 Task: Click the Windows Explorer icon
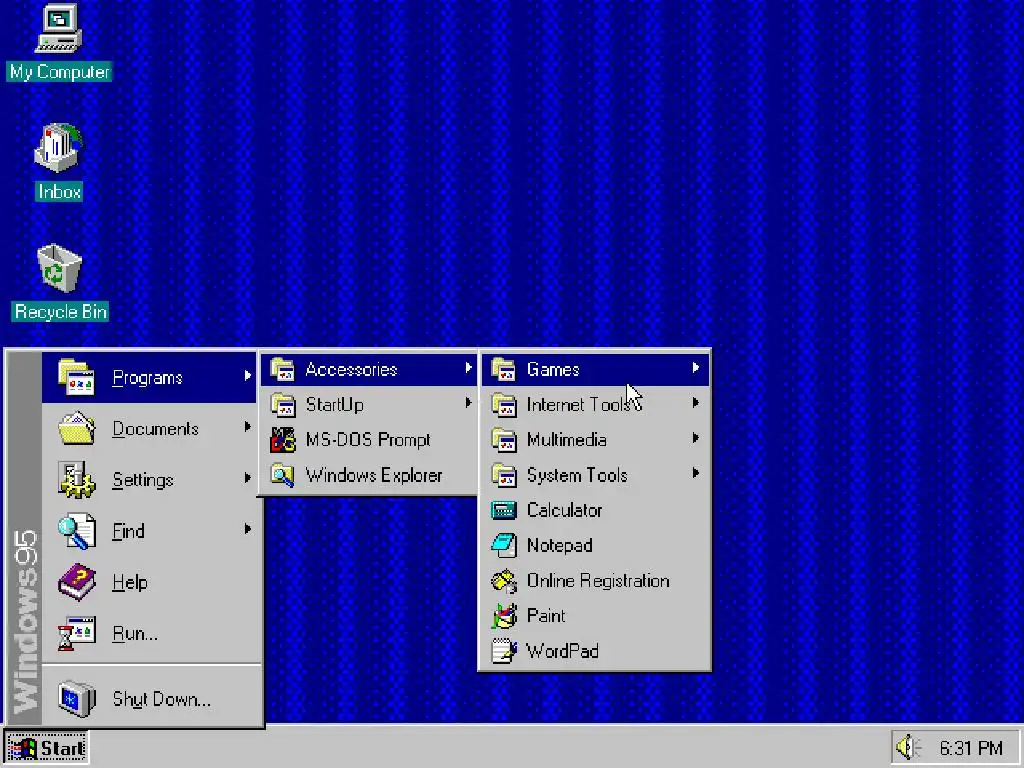tap(282, 475)
